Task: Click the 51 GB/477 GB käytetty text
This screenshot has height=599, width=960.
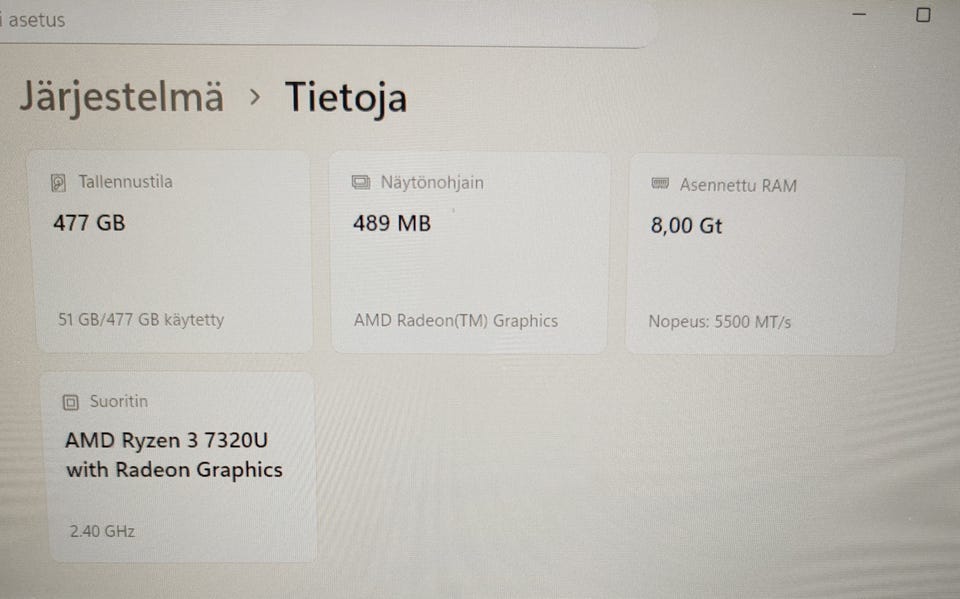Action: tap(141, 320)
